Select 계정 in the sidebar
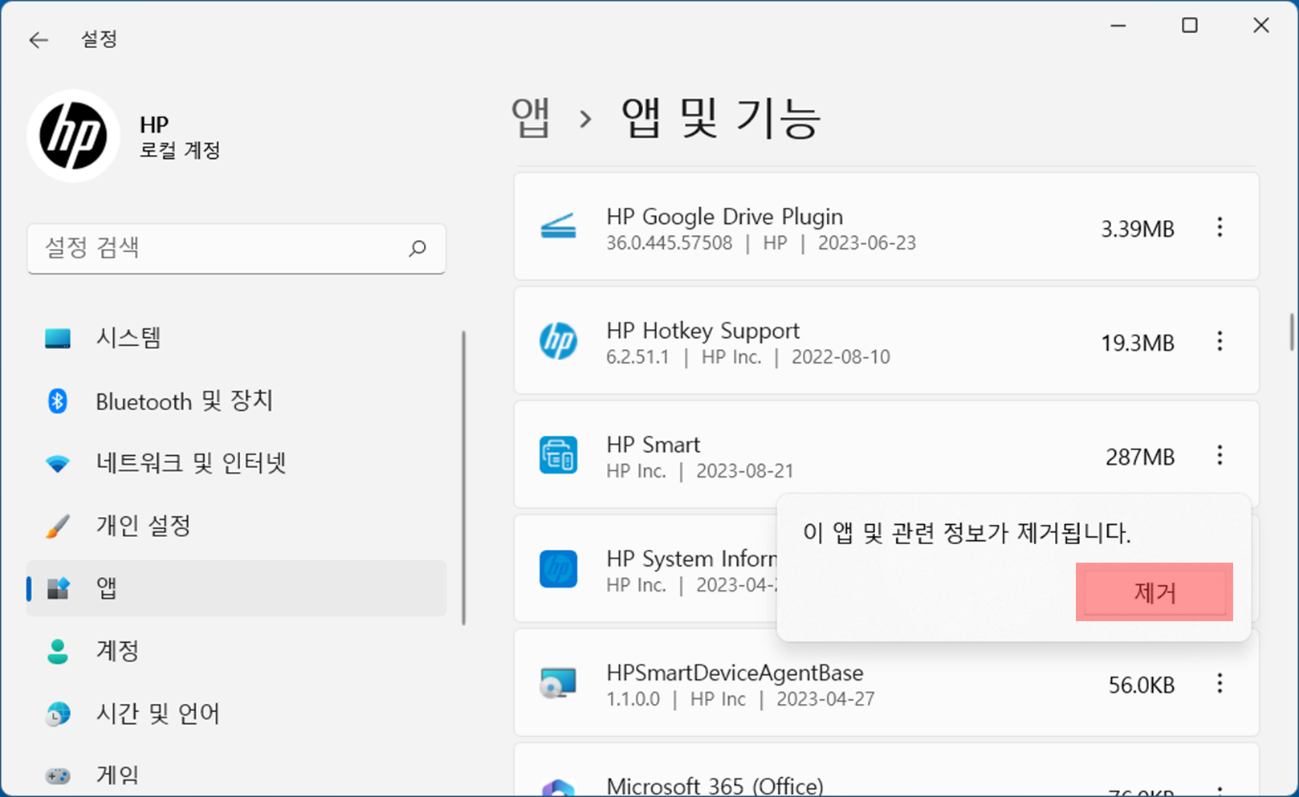 236,651
